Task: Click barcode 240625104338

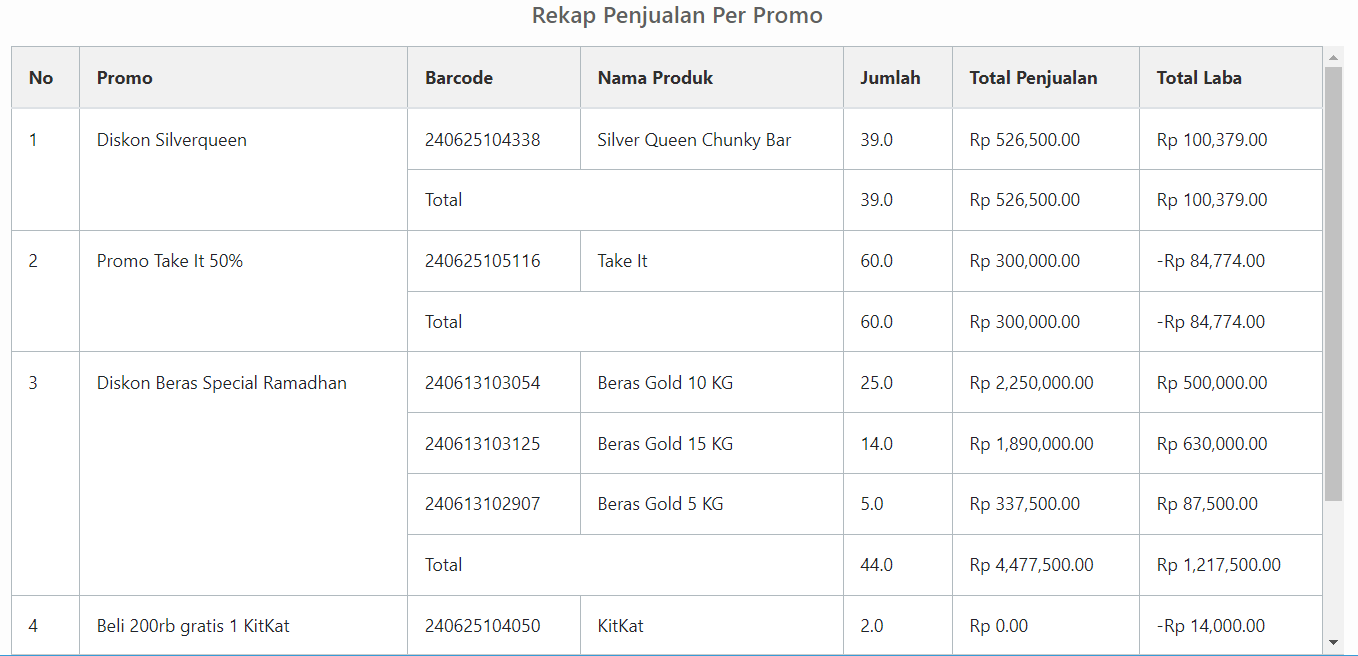Action: click(482, 140)
